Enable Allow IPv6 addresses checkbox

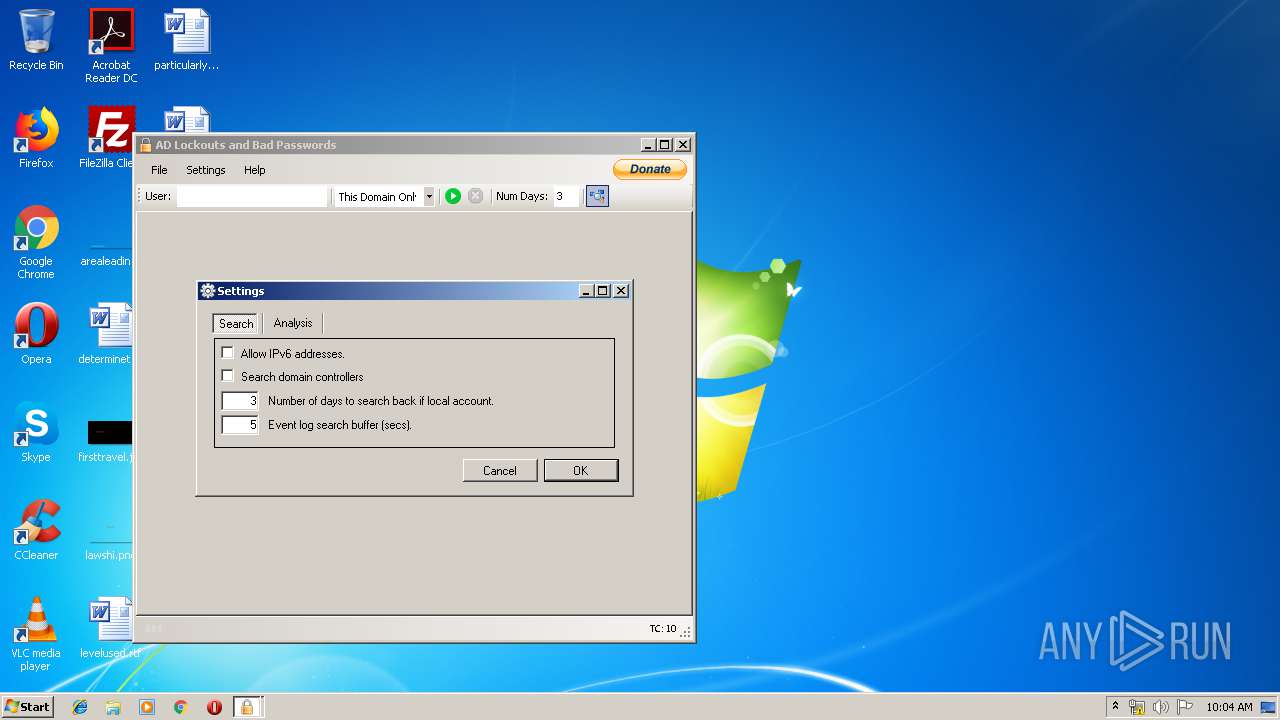coord(228,353)
